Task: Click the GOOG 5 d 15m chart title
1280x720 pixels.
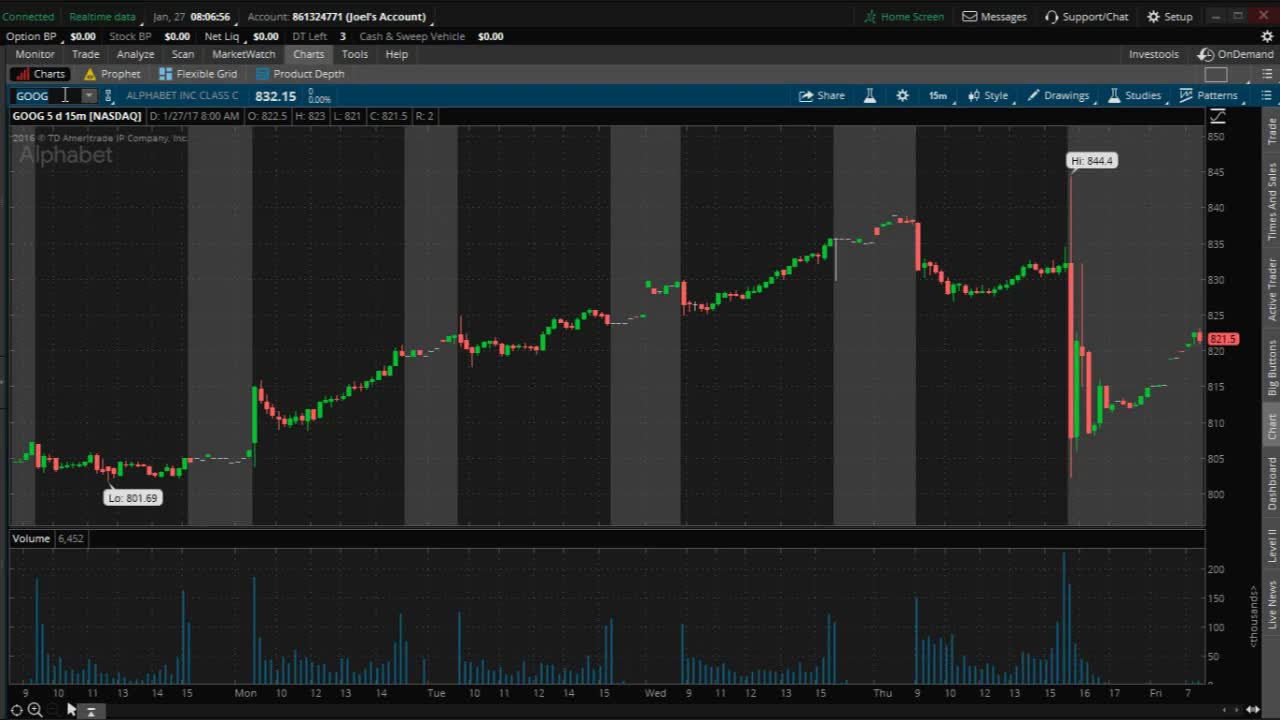Action: pyautogui.click(x=76, y=116)
